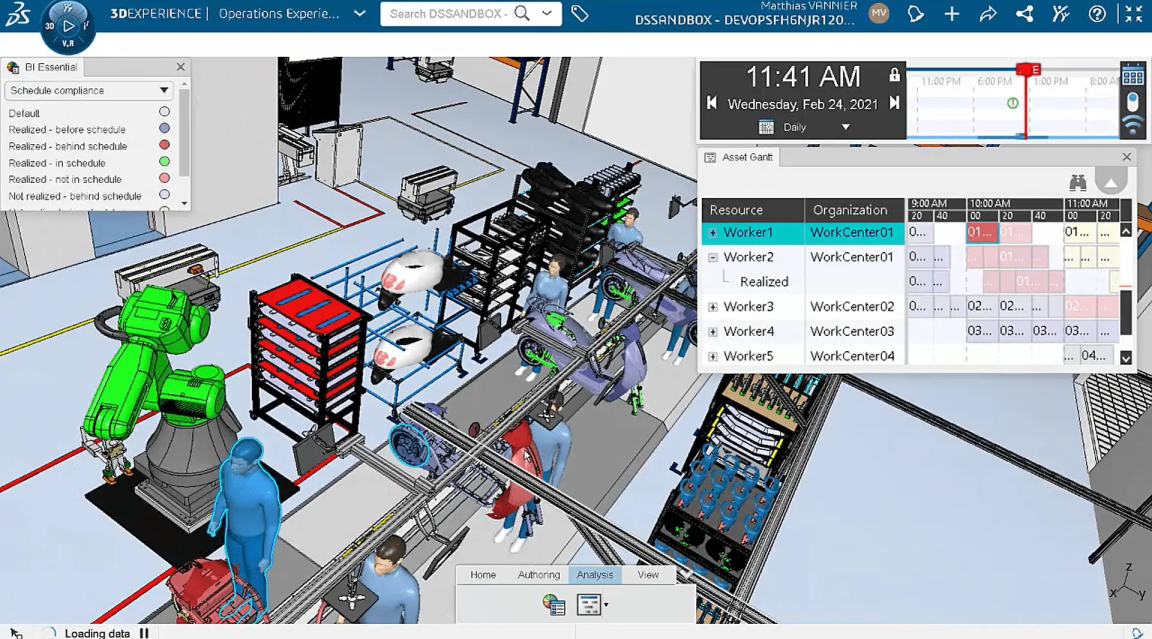Image resolution: width=1152 pixels, height=639 pixels.
Task: Open the calendar grid icon beside the timeline
Action: [1132, 77]
